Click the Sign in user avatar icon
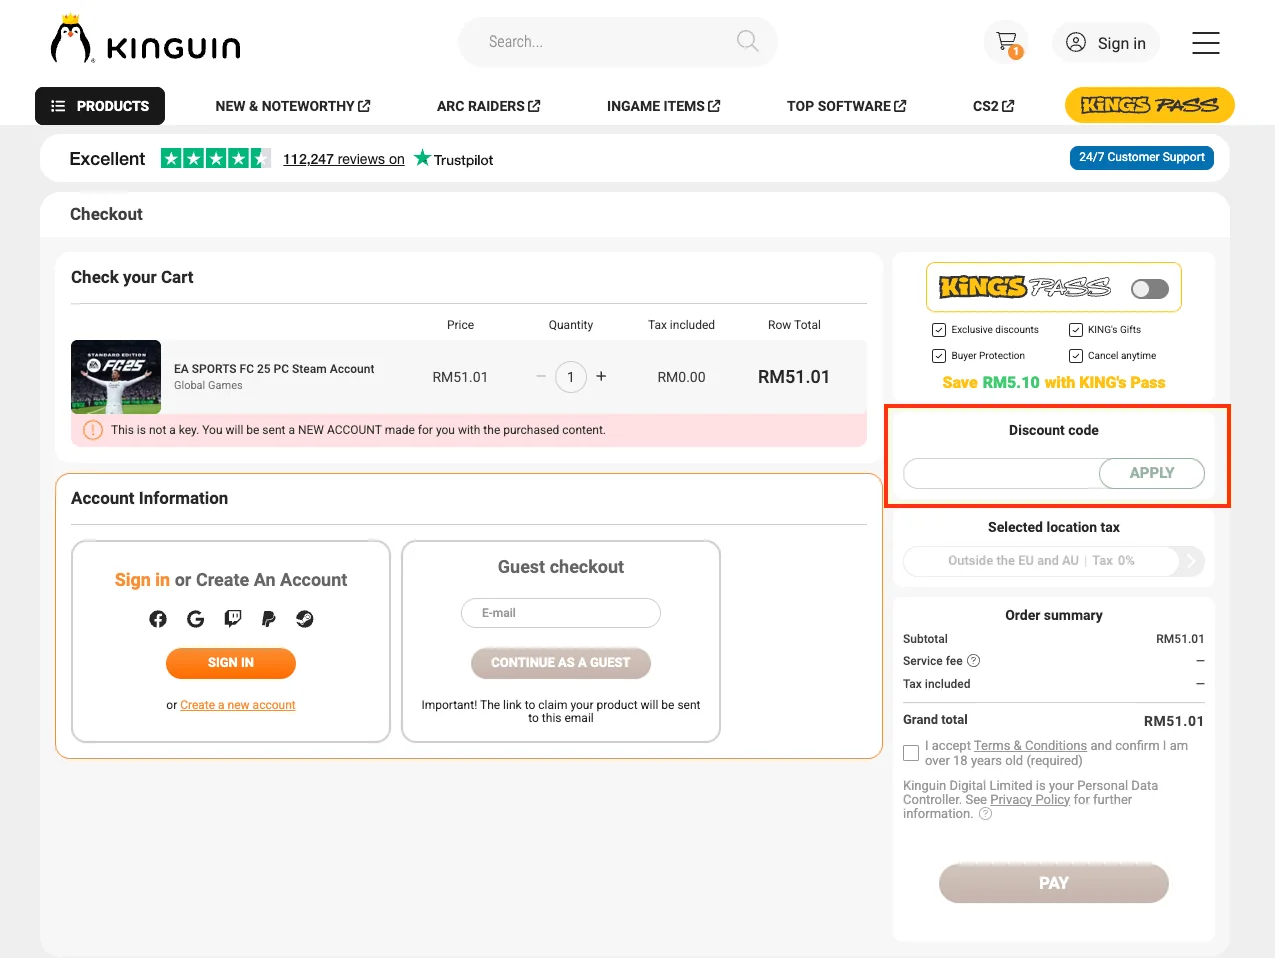The height and width of the screenshot is (958, 1275). [1076, 42]
